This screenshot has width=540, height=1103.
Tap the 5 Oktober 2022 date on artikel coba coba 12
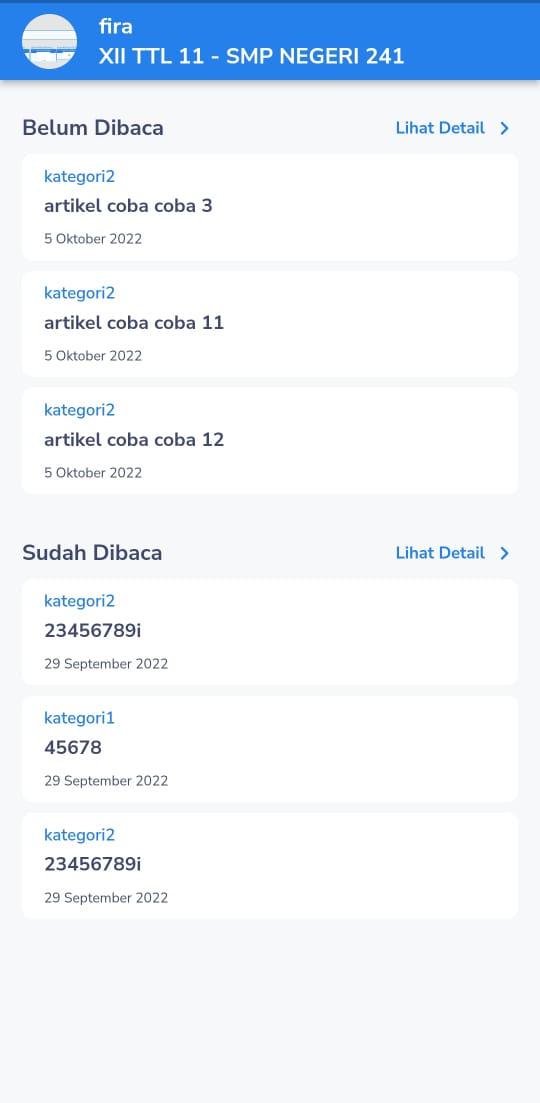click(93, 473)
